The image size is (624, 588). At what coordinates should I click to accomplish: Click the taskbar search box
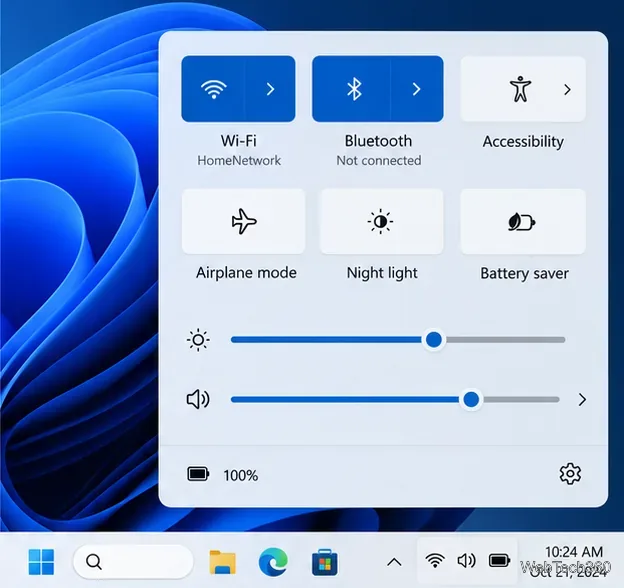(x=133, y=562)
